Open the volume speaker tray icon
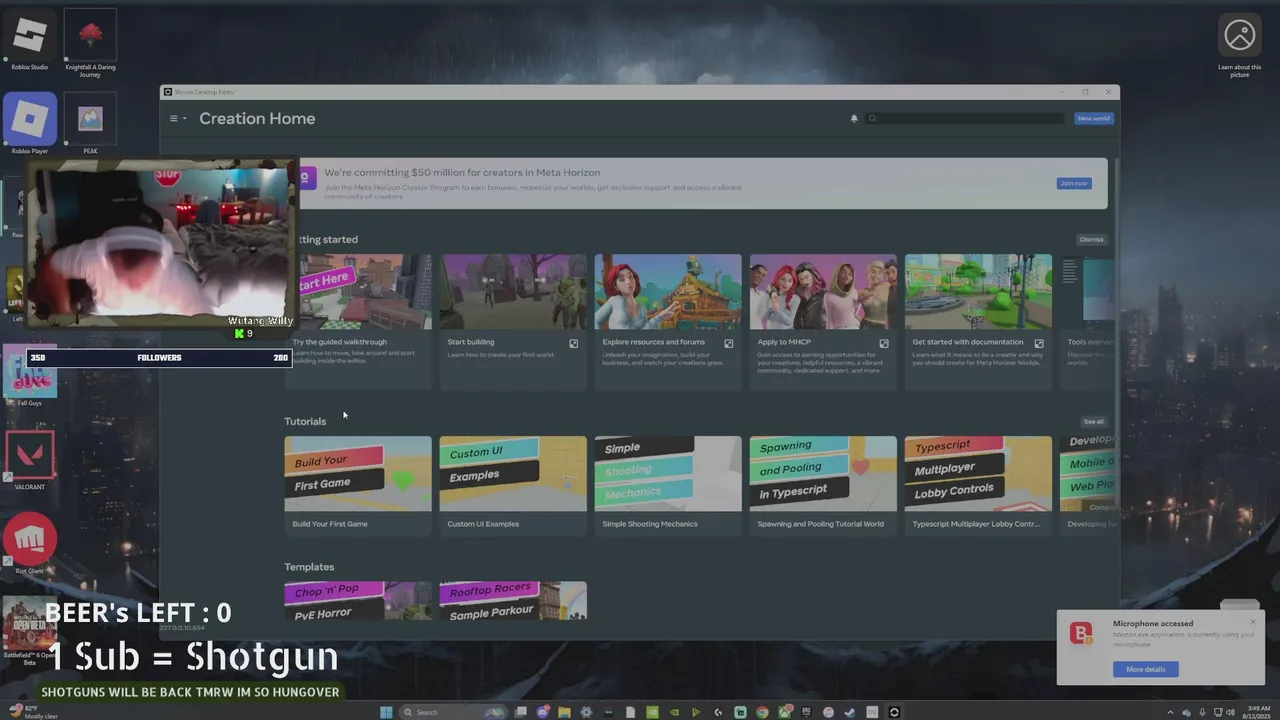The height and width of the screenshot is (720, 1280). pyautogui.click(x=1231, y=712)
